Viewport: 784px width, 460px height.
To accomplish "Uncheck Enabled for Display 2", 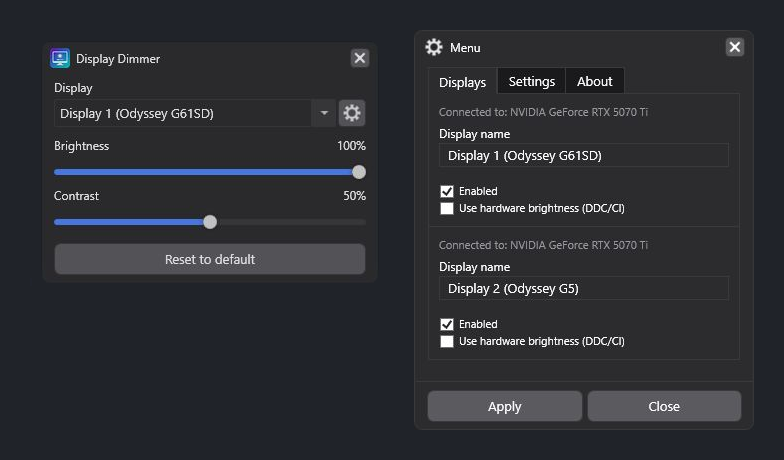I will (x=446, y=324).
